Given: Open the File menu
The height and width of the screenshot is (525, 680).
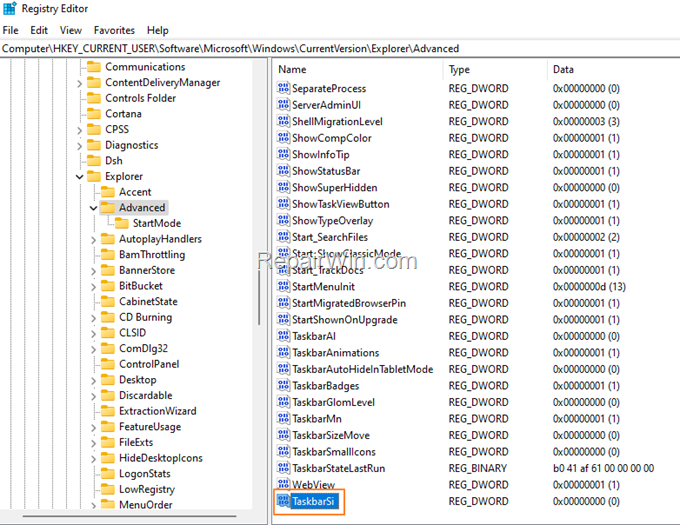Looking at the screenshot, I should (10, 30).
